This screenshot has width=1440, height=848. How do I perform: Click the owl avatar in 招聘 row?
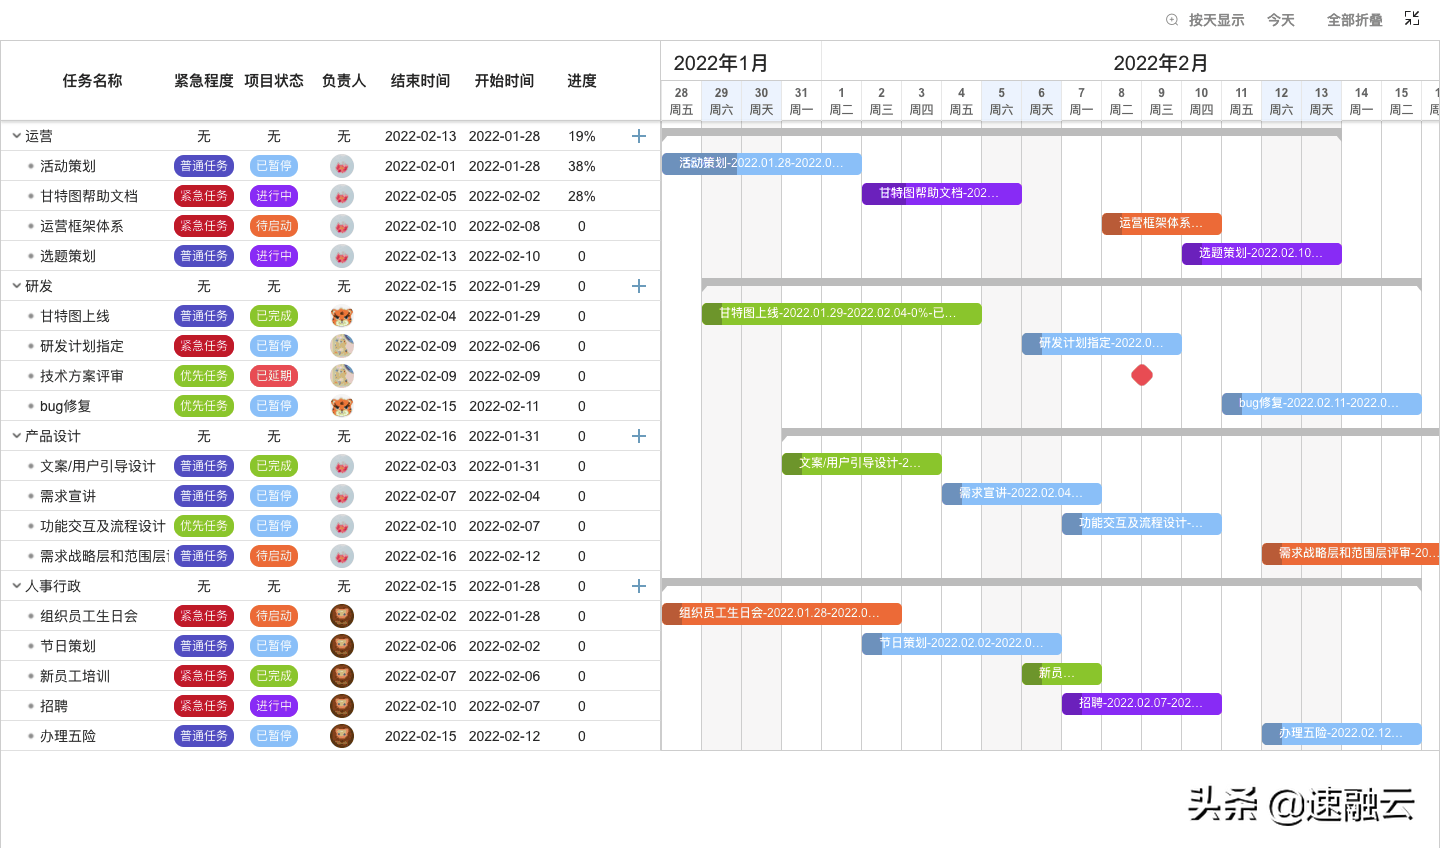click(x=342, y=706)
